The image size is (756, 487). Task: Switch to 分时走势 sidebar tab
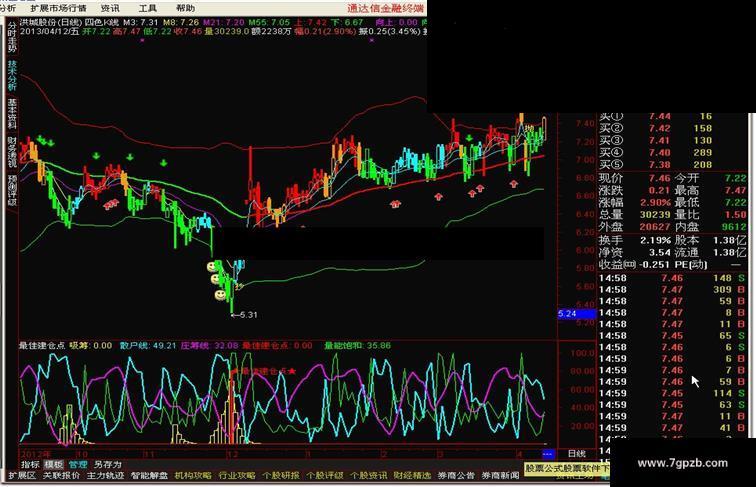[12, 38]
